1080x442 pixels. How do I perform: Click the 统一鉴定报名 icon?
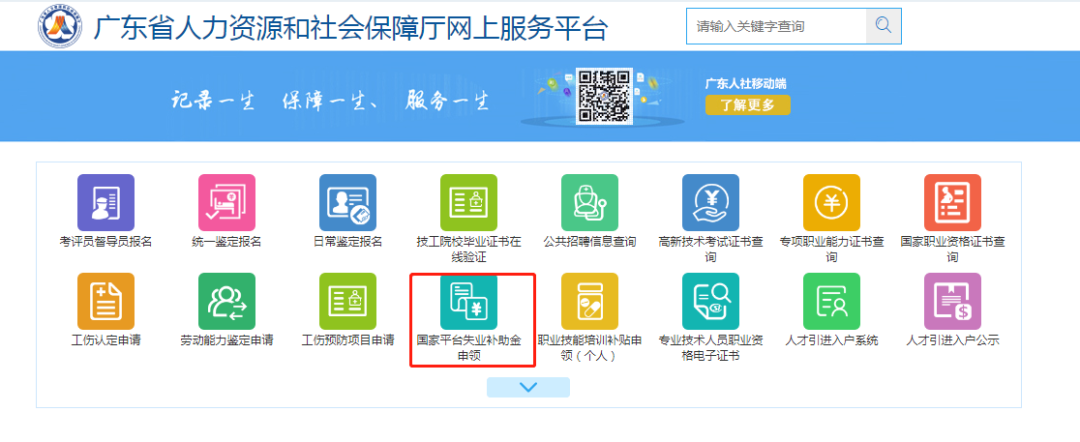point(226,202)
